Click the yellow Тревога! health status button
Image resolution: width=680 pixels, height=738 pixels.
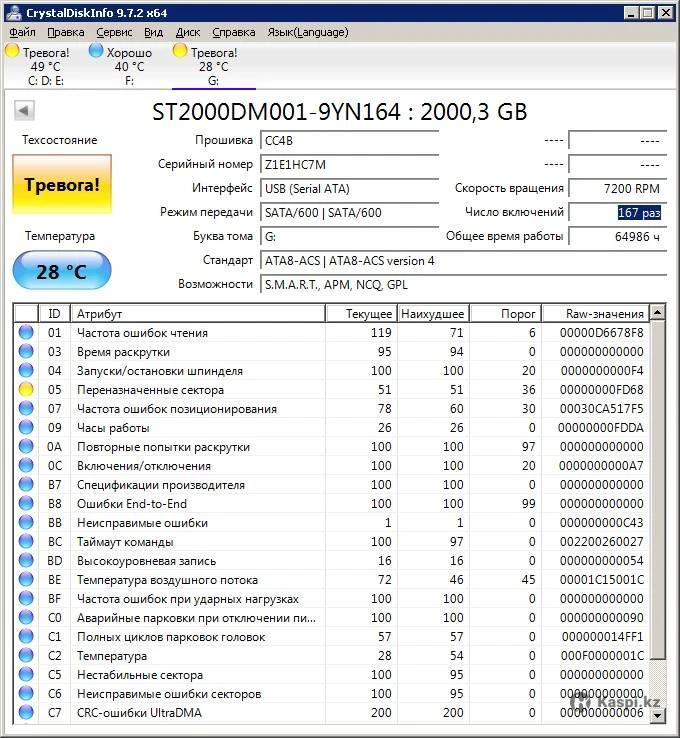[62, 184]
